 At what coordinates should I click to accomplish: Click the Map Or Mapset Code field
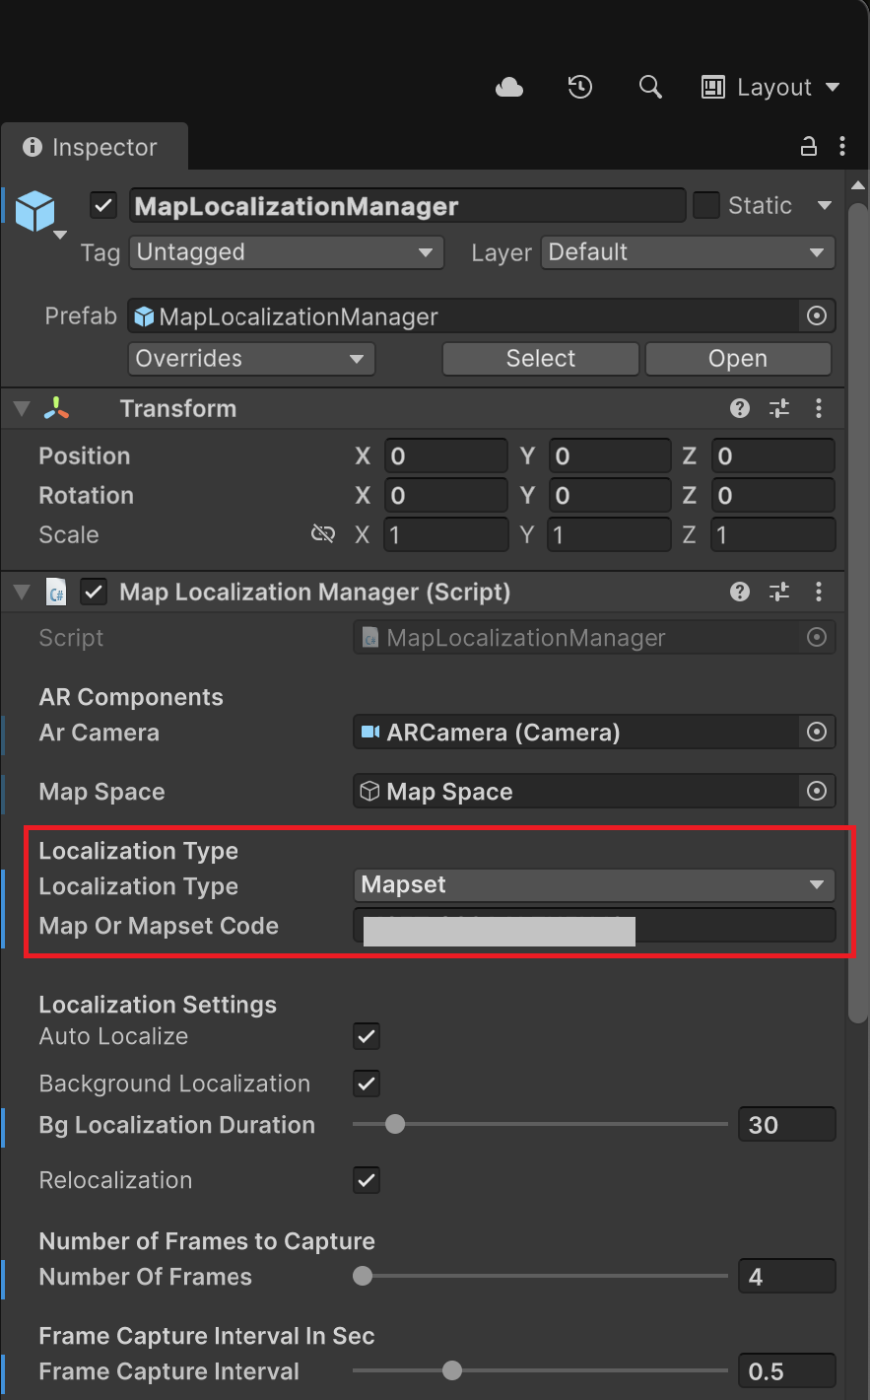[x=594, y=926]
